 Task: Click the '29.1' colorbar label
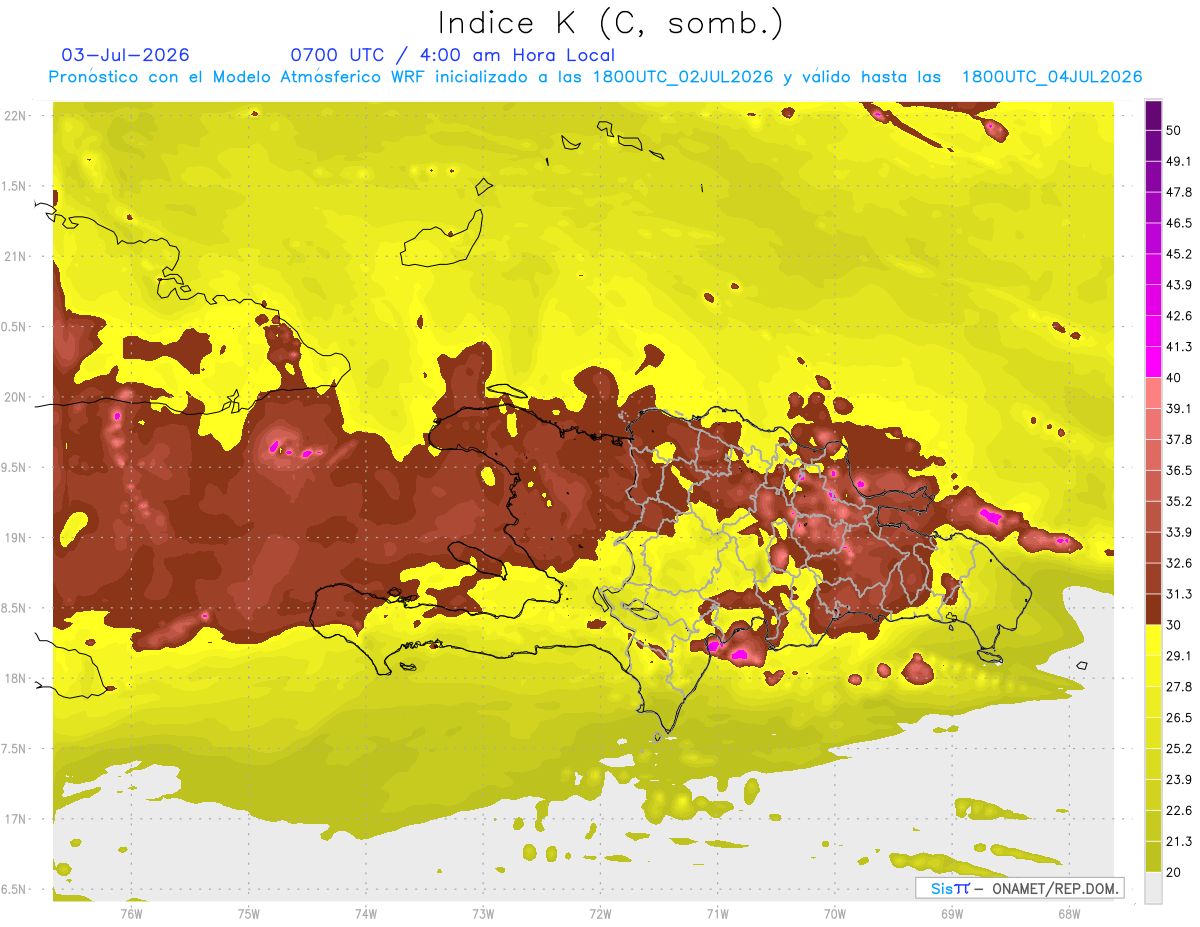click(x=1179, y=655)
